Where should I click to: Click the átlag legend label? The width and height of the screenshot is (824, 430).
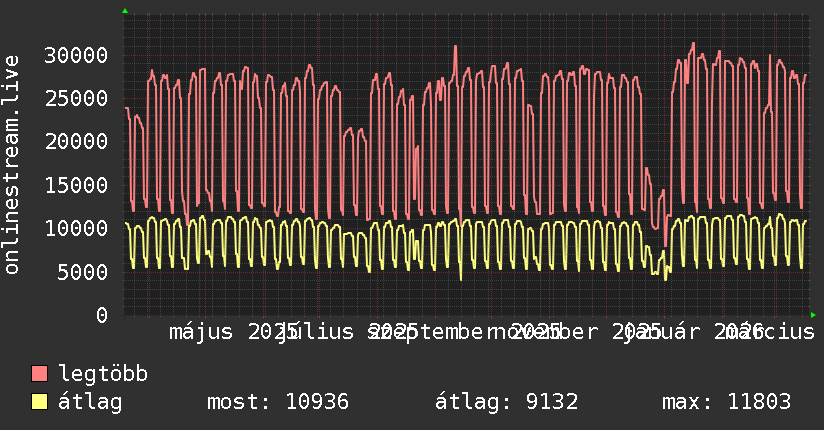90,402
